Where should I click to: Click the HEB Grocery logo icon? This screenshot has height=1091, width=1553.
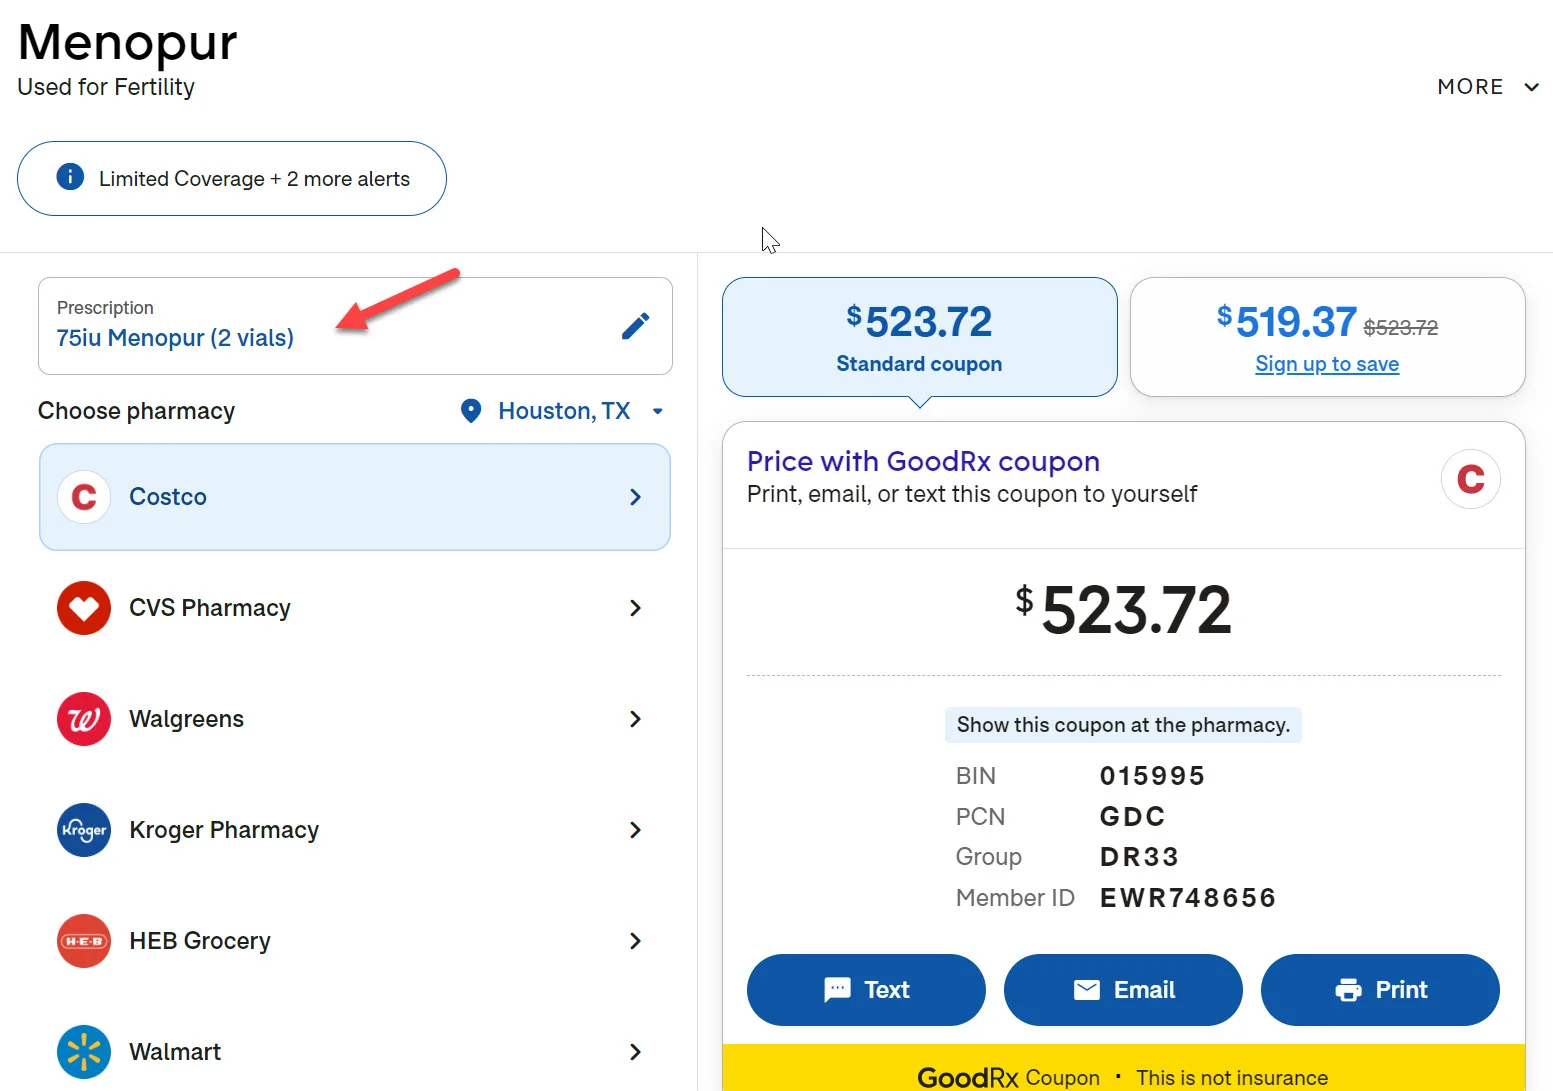[84, 941]
